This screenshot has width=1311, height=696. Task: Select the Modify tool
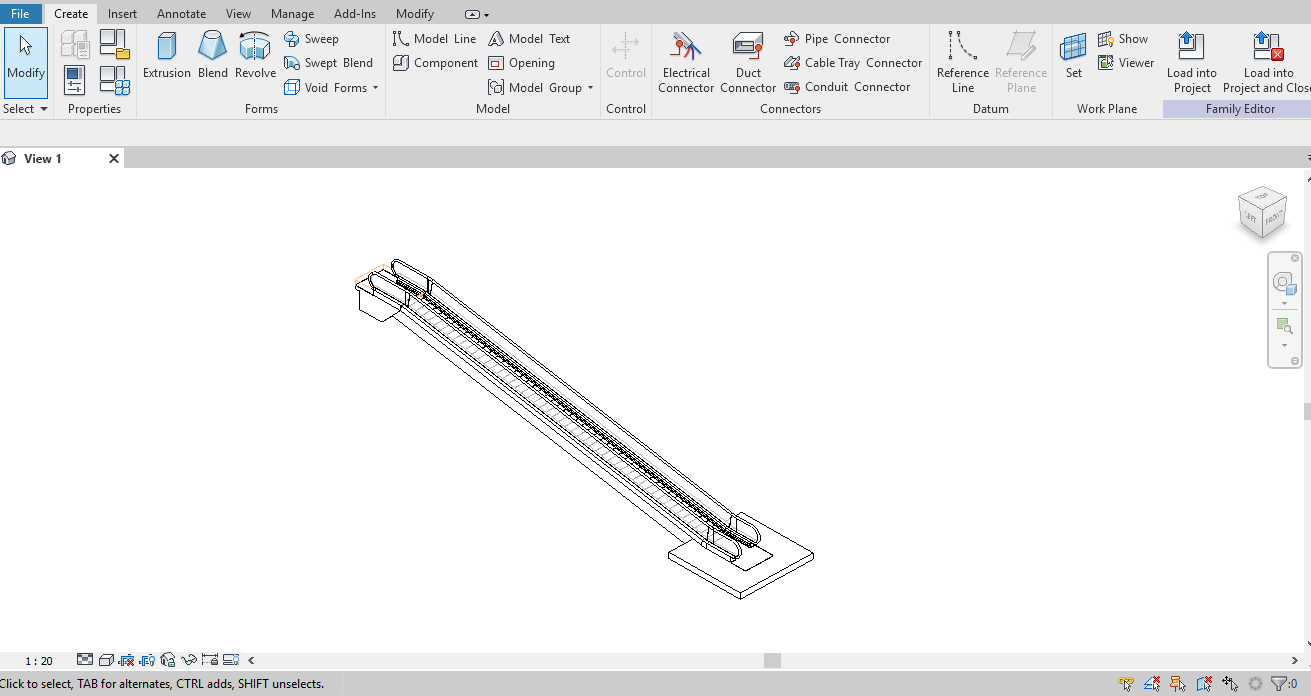(x=25, y=62)
